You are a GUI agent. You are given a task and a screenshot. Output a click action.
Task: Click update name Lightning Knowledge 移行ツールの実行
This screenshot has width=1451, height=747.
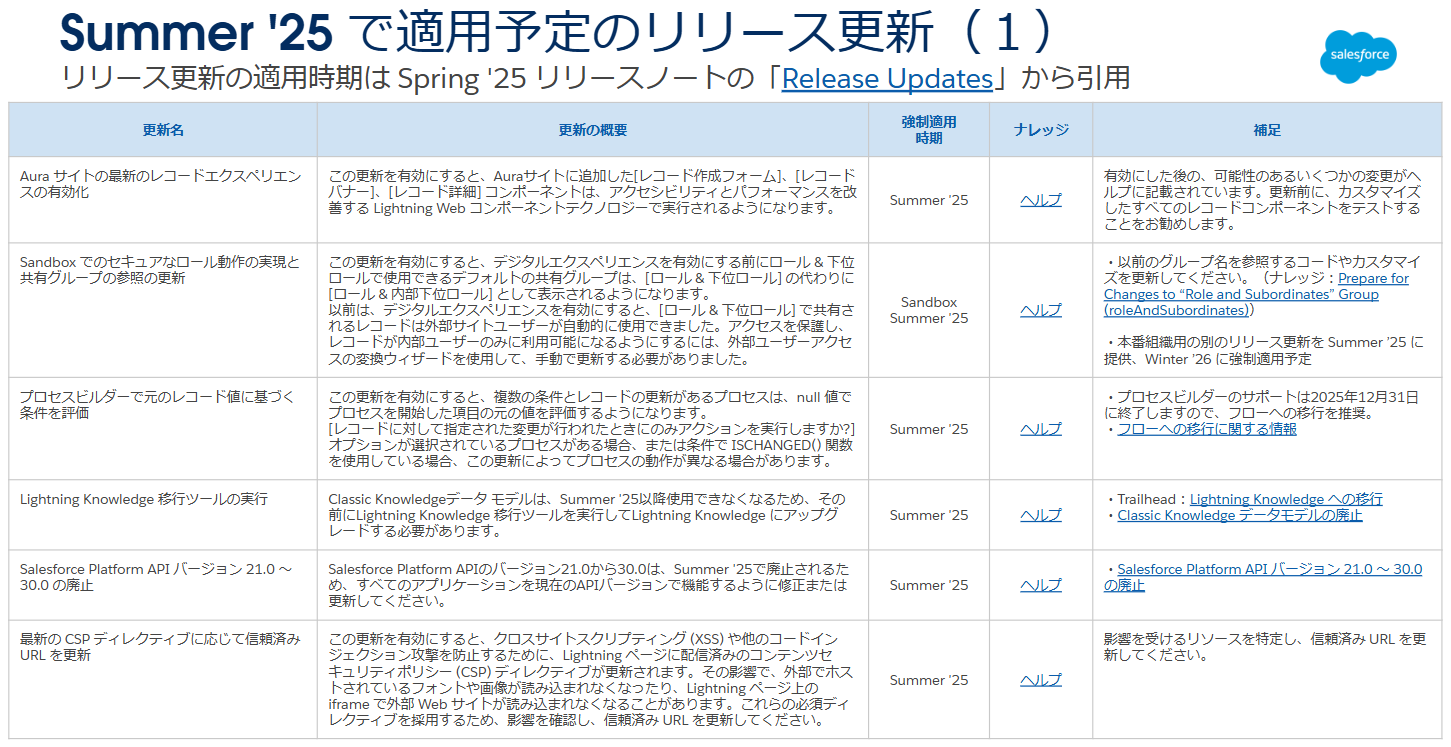pos(144,499)
